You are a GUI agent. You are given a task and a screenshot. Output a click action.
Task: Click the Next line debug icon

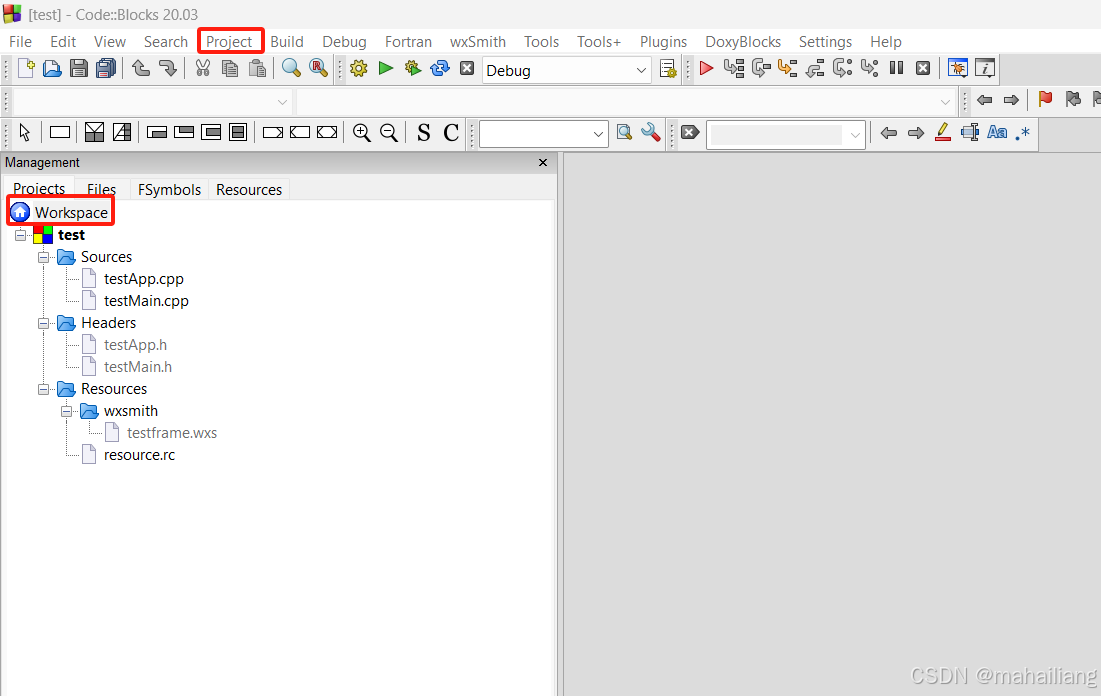pyautogui.click(x=761, y=68)
